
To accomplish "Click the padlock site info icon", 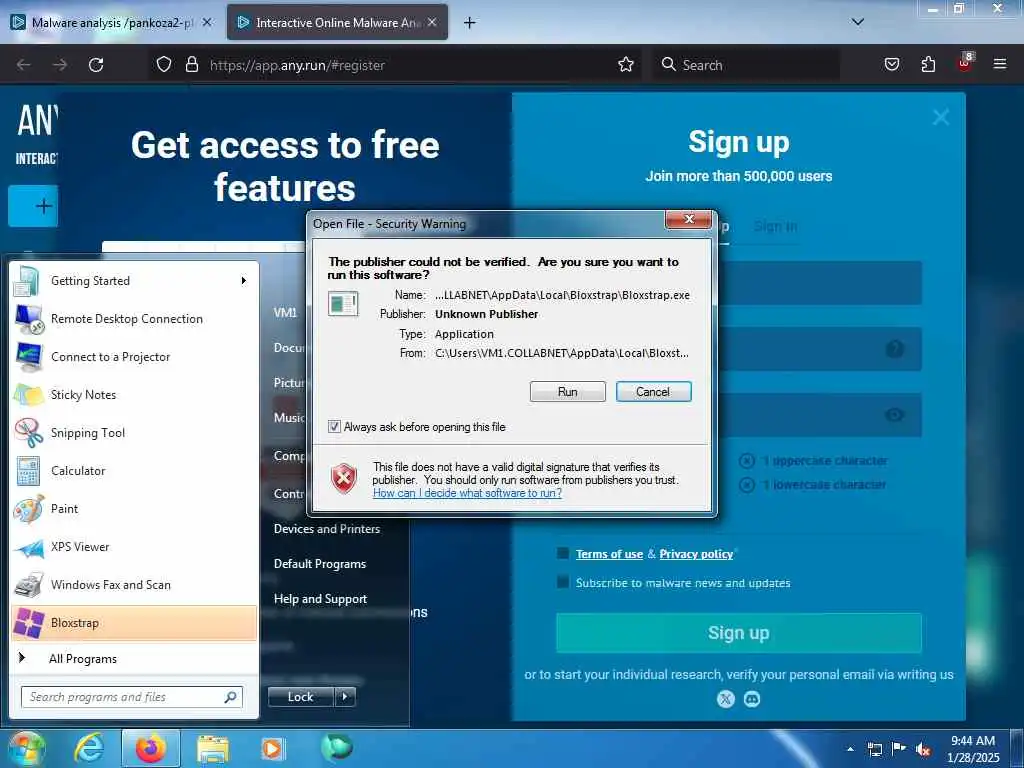I will pos(191,64).
